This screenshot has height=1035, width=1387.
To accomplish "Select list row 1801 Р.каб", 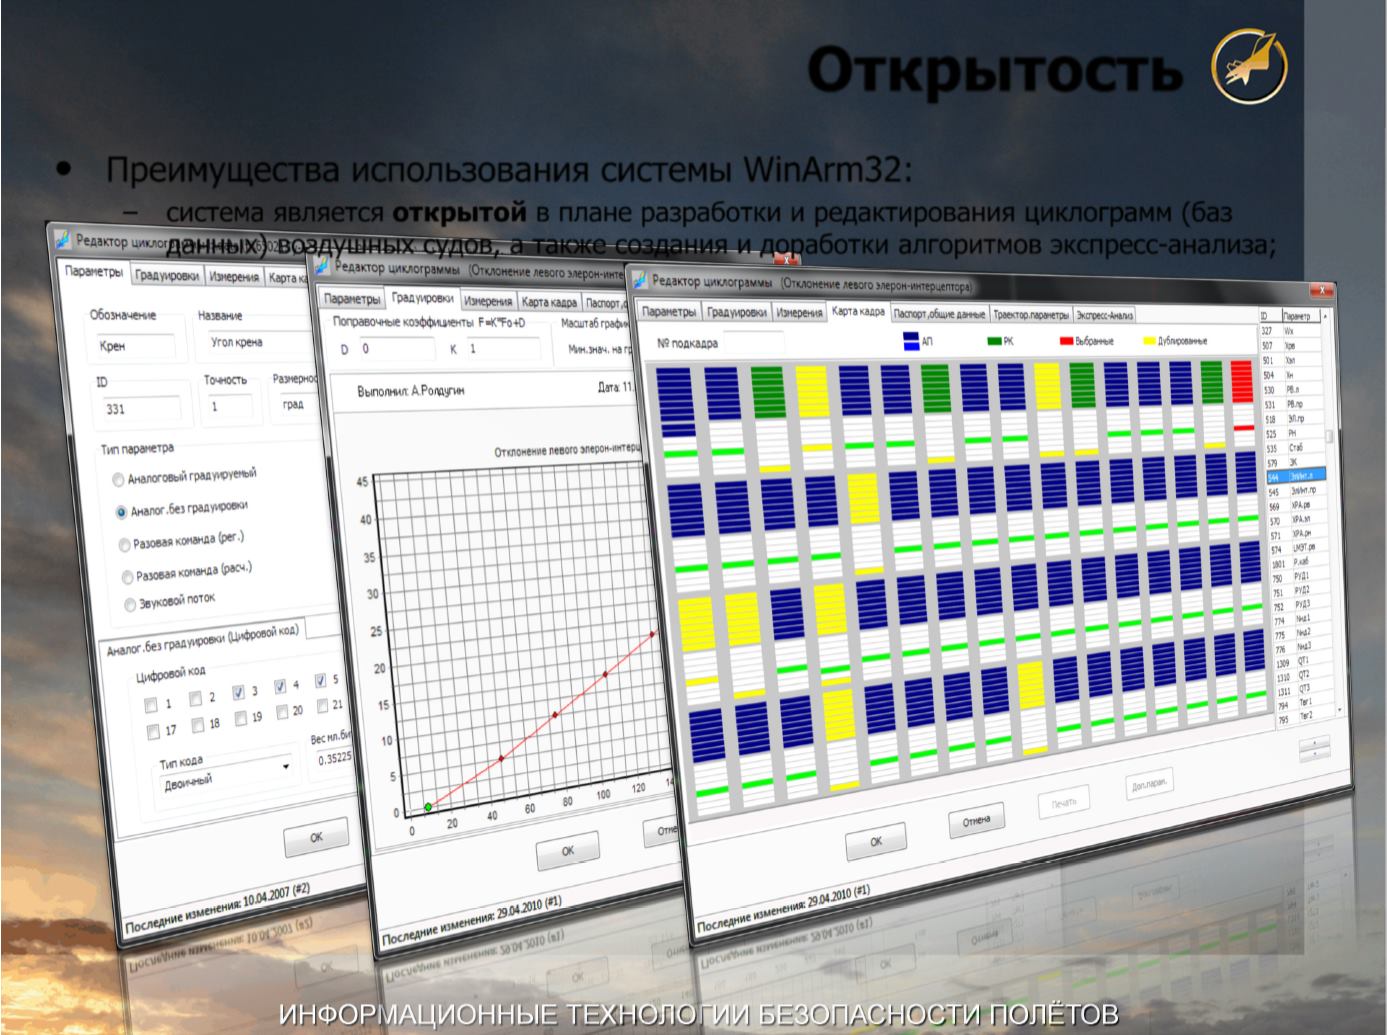I will [1301, 563].
